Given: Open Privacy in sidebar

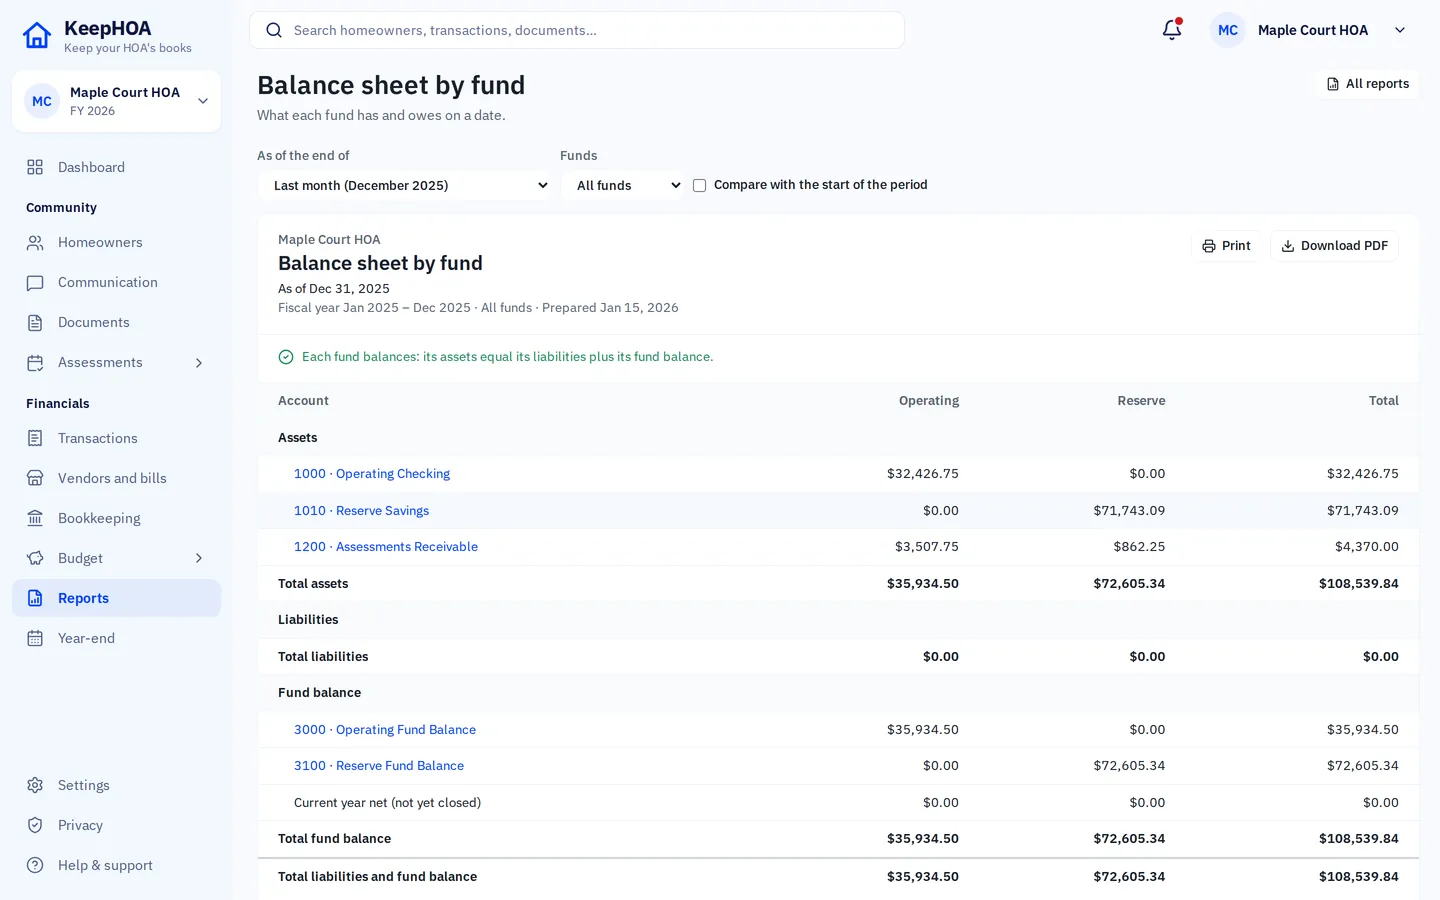Looking at the screenshot, I should (116, 825).
